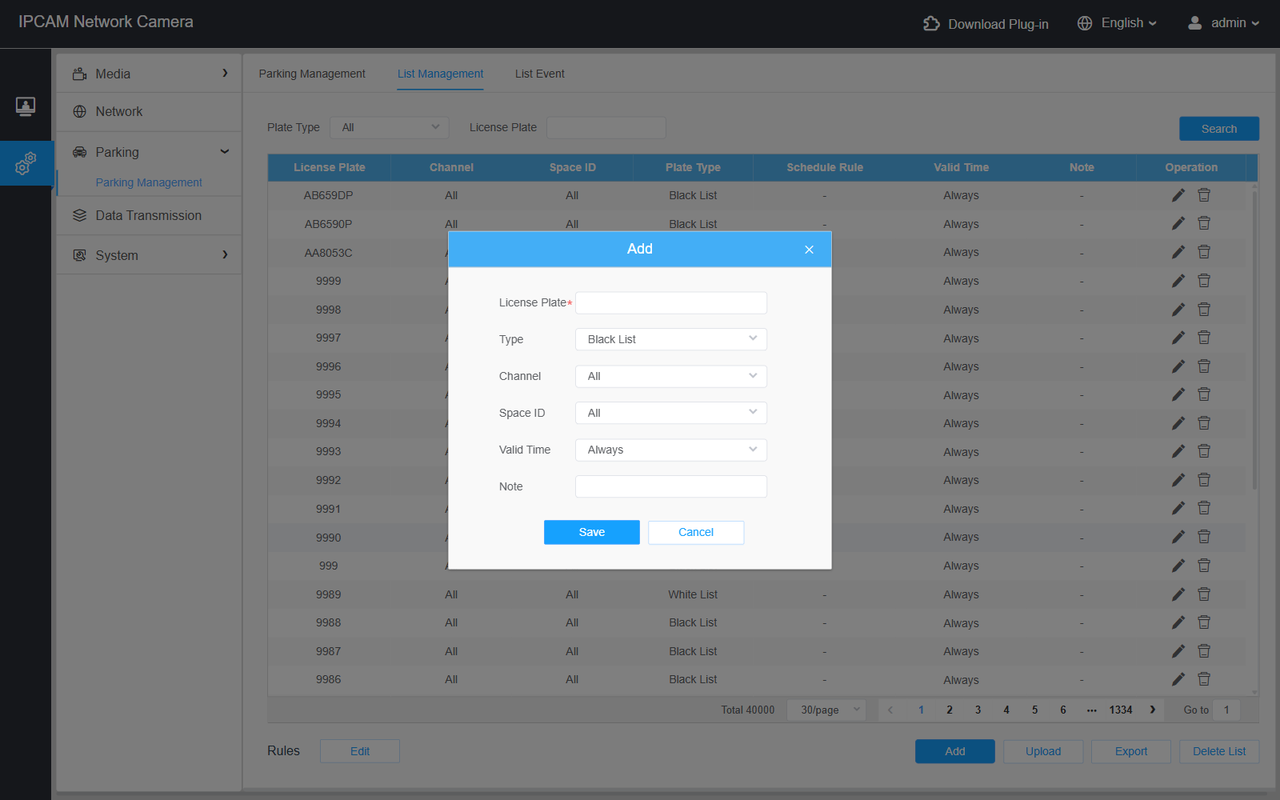Edit the 9993 plate entry
Image resolution: width=1280 pixels, height=800 pixels.
[x=1178, y=451]
